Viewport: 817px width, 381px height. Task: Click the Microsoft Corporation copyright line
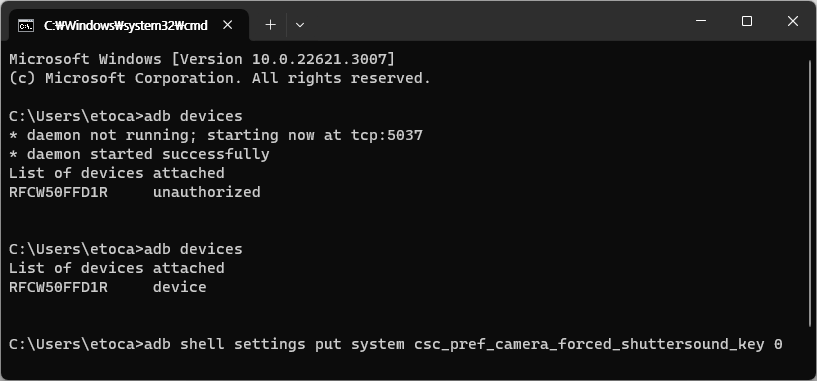point(220,78)
